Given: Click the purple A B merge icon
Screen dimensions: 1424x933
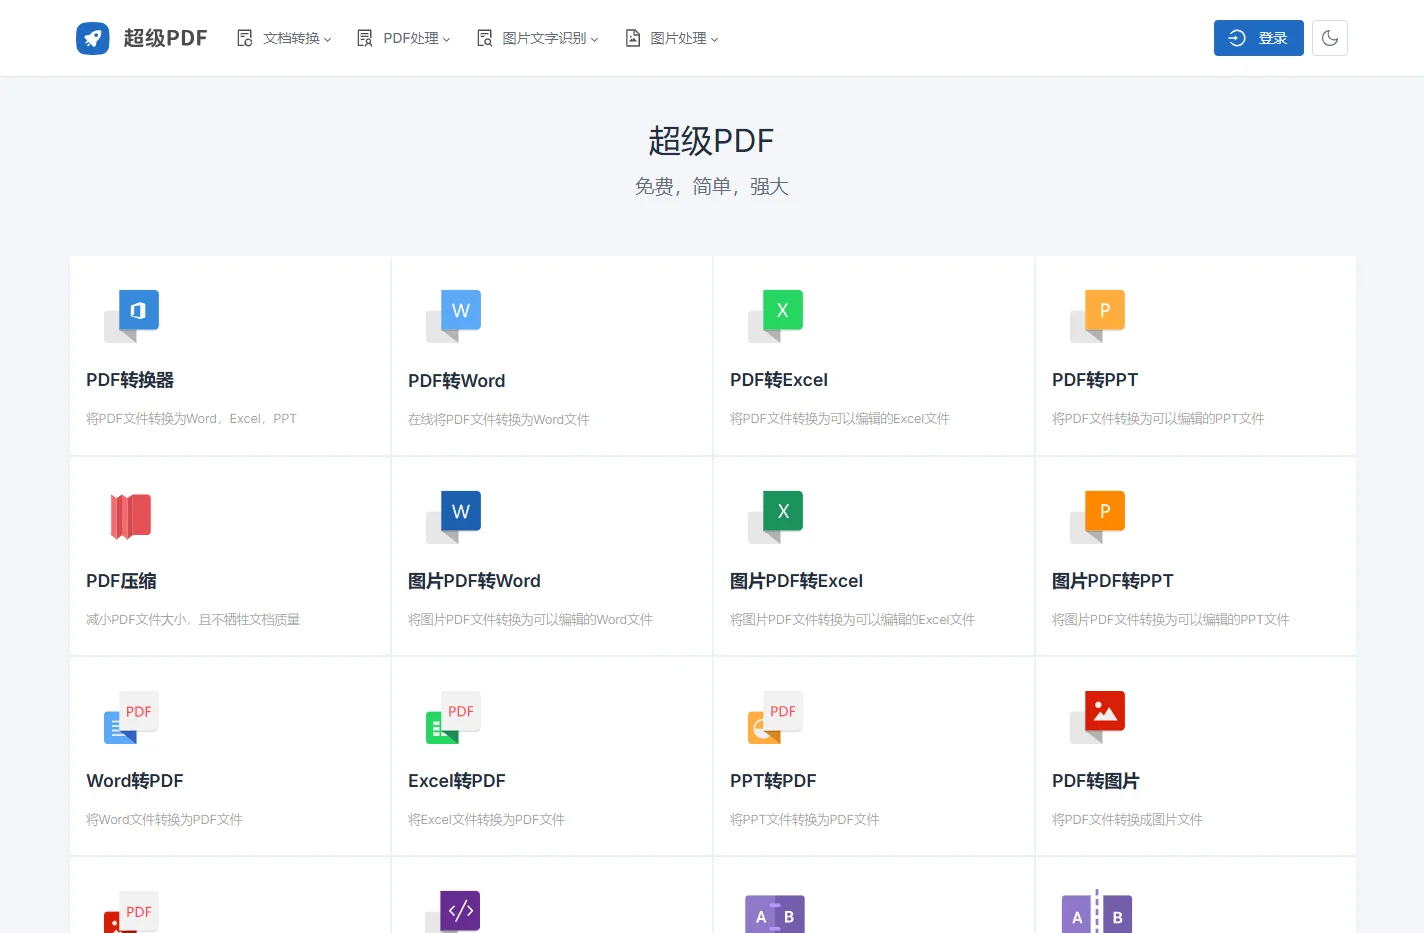Looking at the screenshot, I should tap(775, 914).
